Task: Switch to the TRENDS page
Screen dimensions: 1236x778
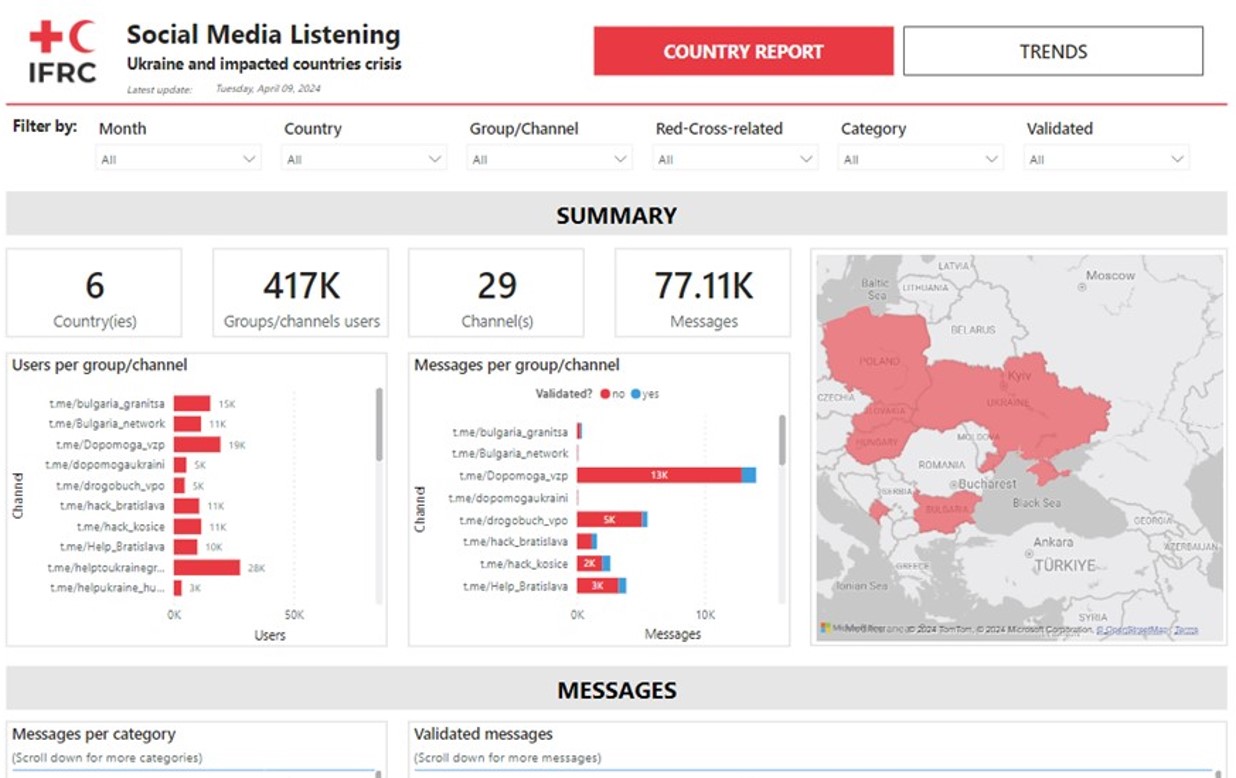Action: pyautogui.click(x=1053, y=51)
